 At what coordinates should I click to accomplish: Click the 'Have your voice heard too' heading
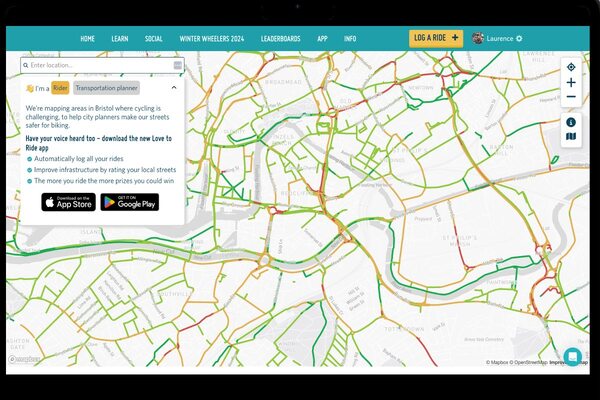(x=99, y=143)
